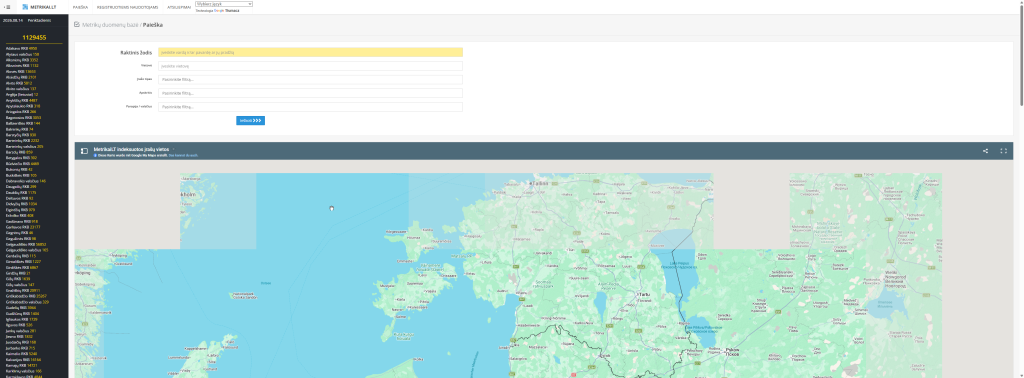Click the Raktinis žodis keyword field
Image resolution: width=1024 pixels, height=378 pixels.
[310, 52]
